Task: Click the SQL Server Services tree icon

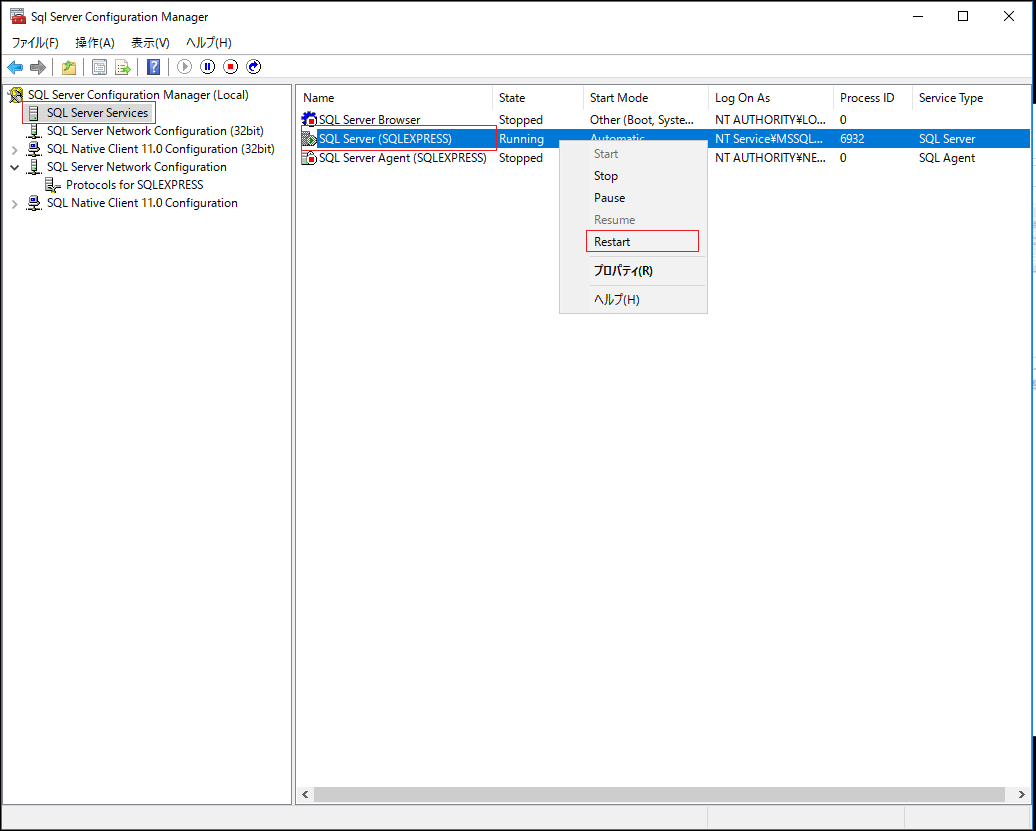Action: (x=34, y=113)
